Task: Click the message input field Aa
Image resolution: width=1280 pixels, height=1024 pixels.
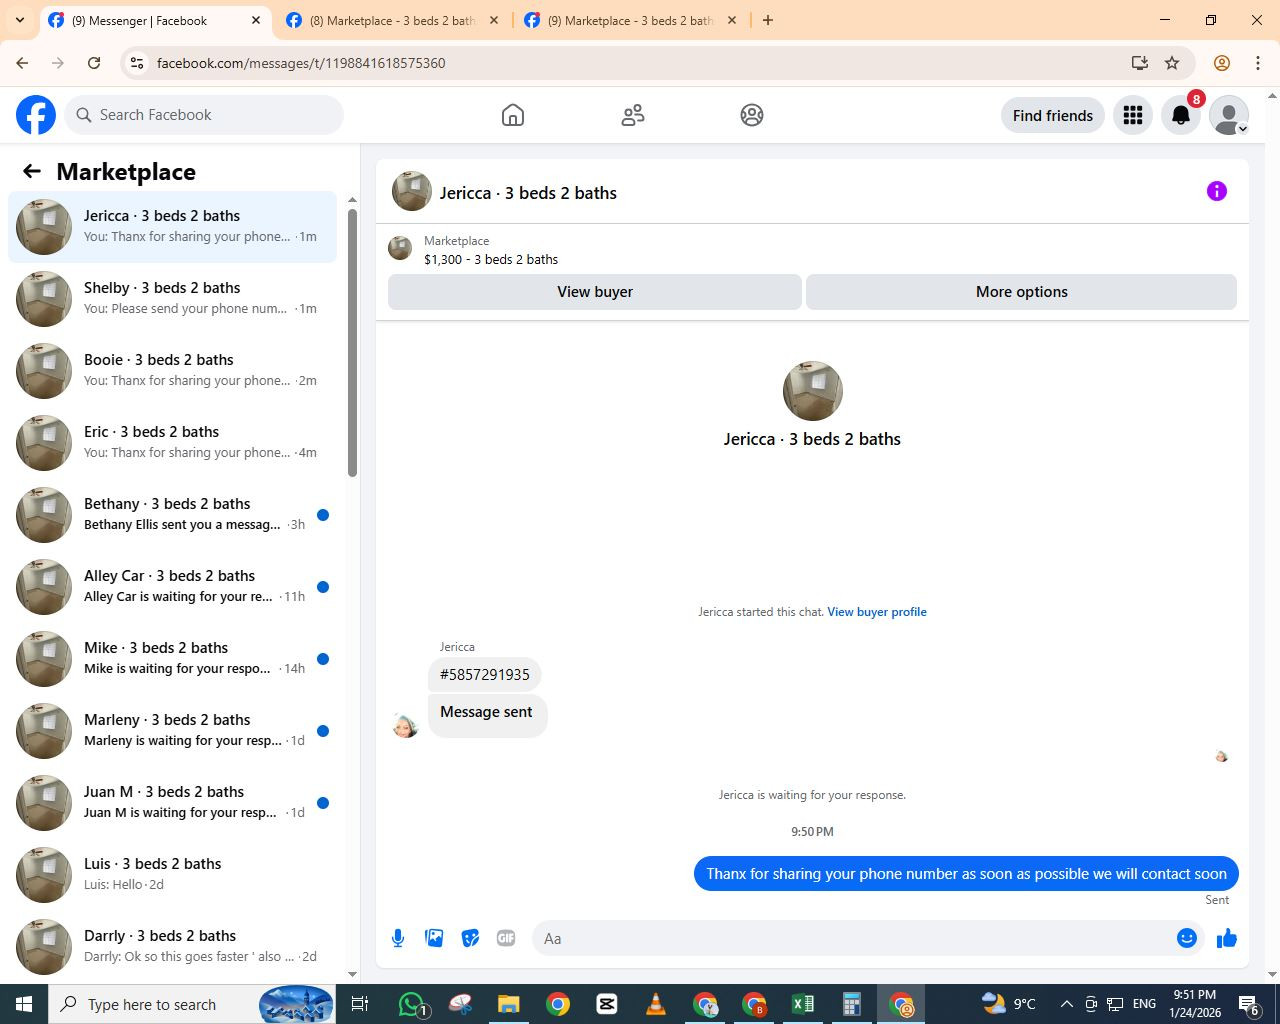Action: tap(854, 938)
